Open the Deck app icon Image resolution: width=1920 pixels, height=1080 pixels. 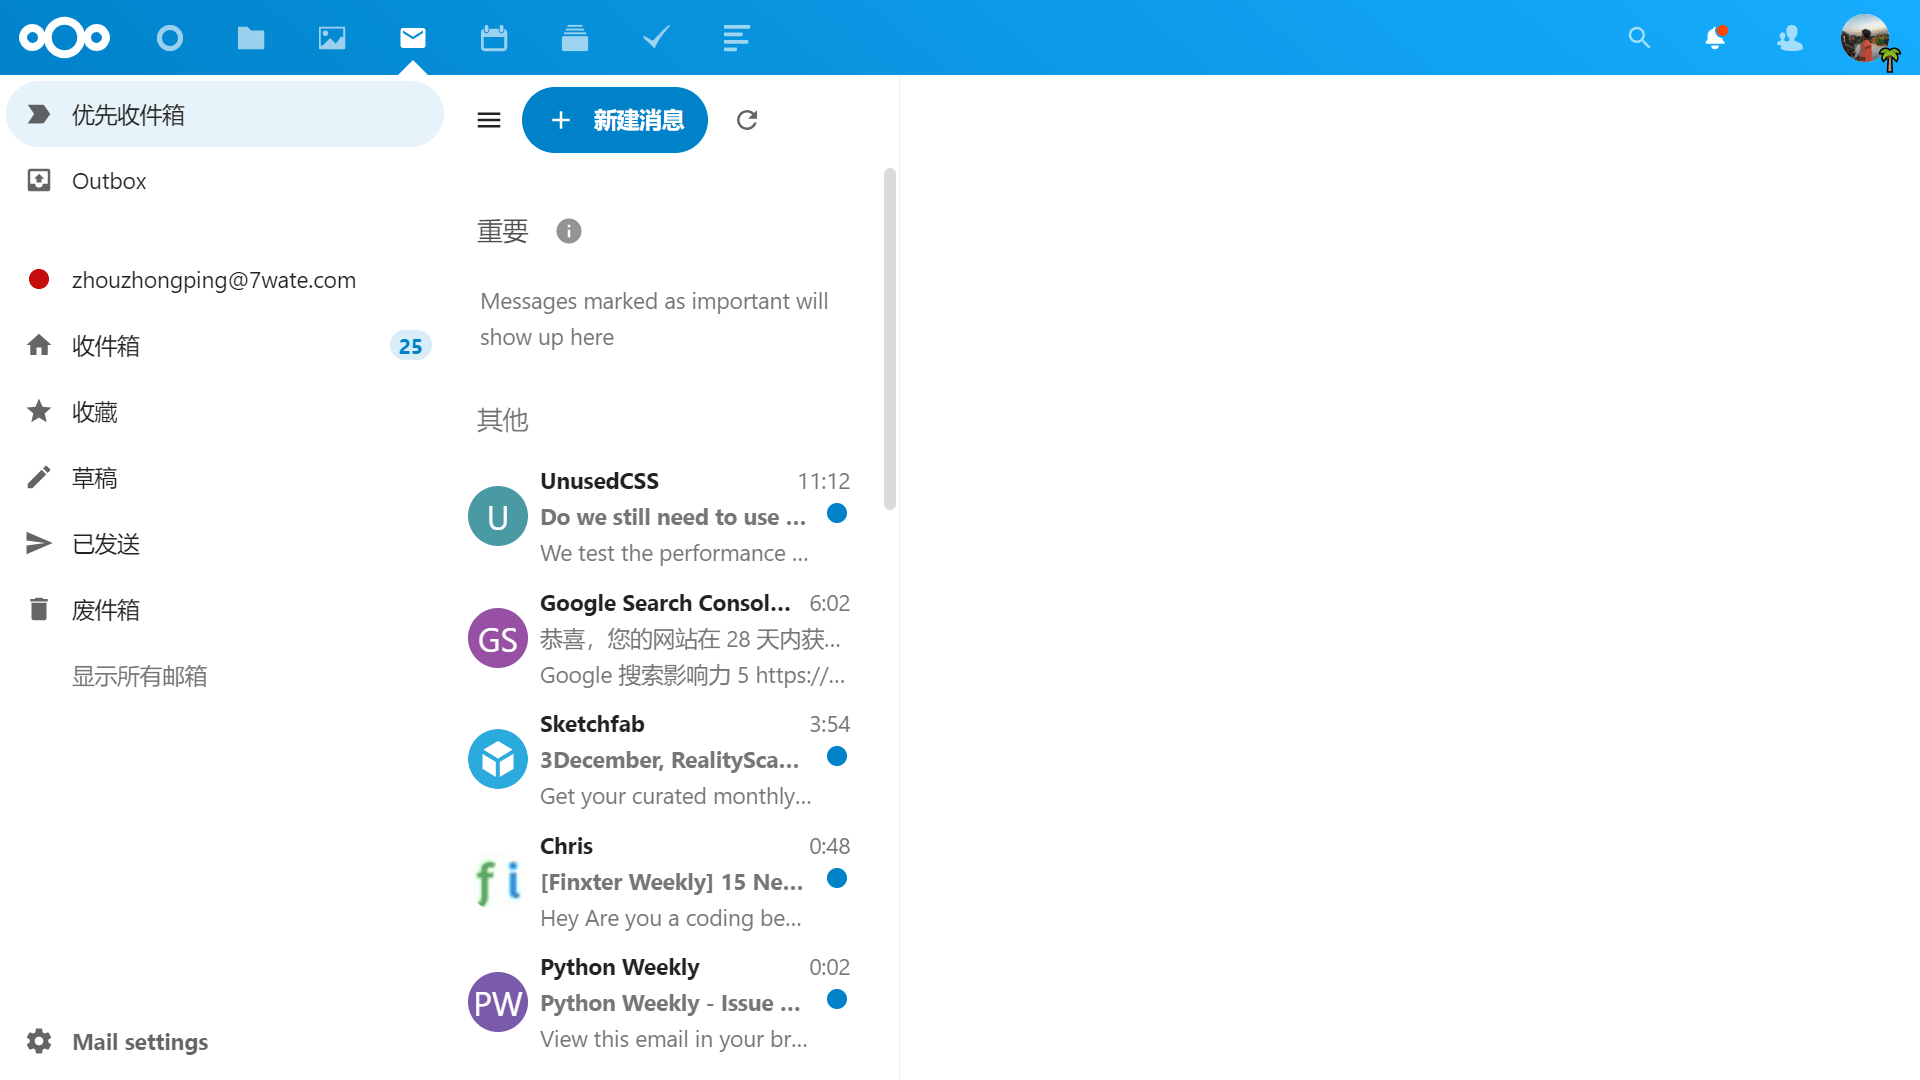[x=575, y=38]
